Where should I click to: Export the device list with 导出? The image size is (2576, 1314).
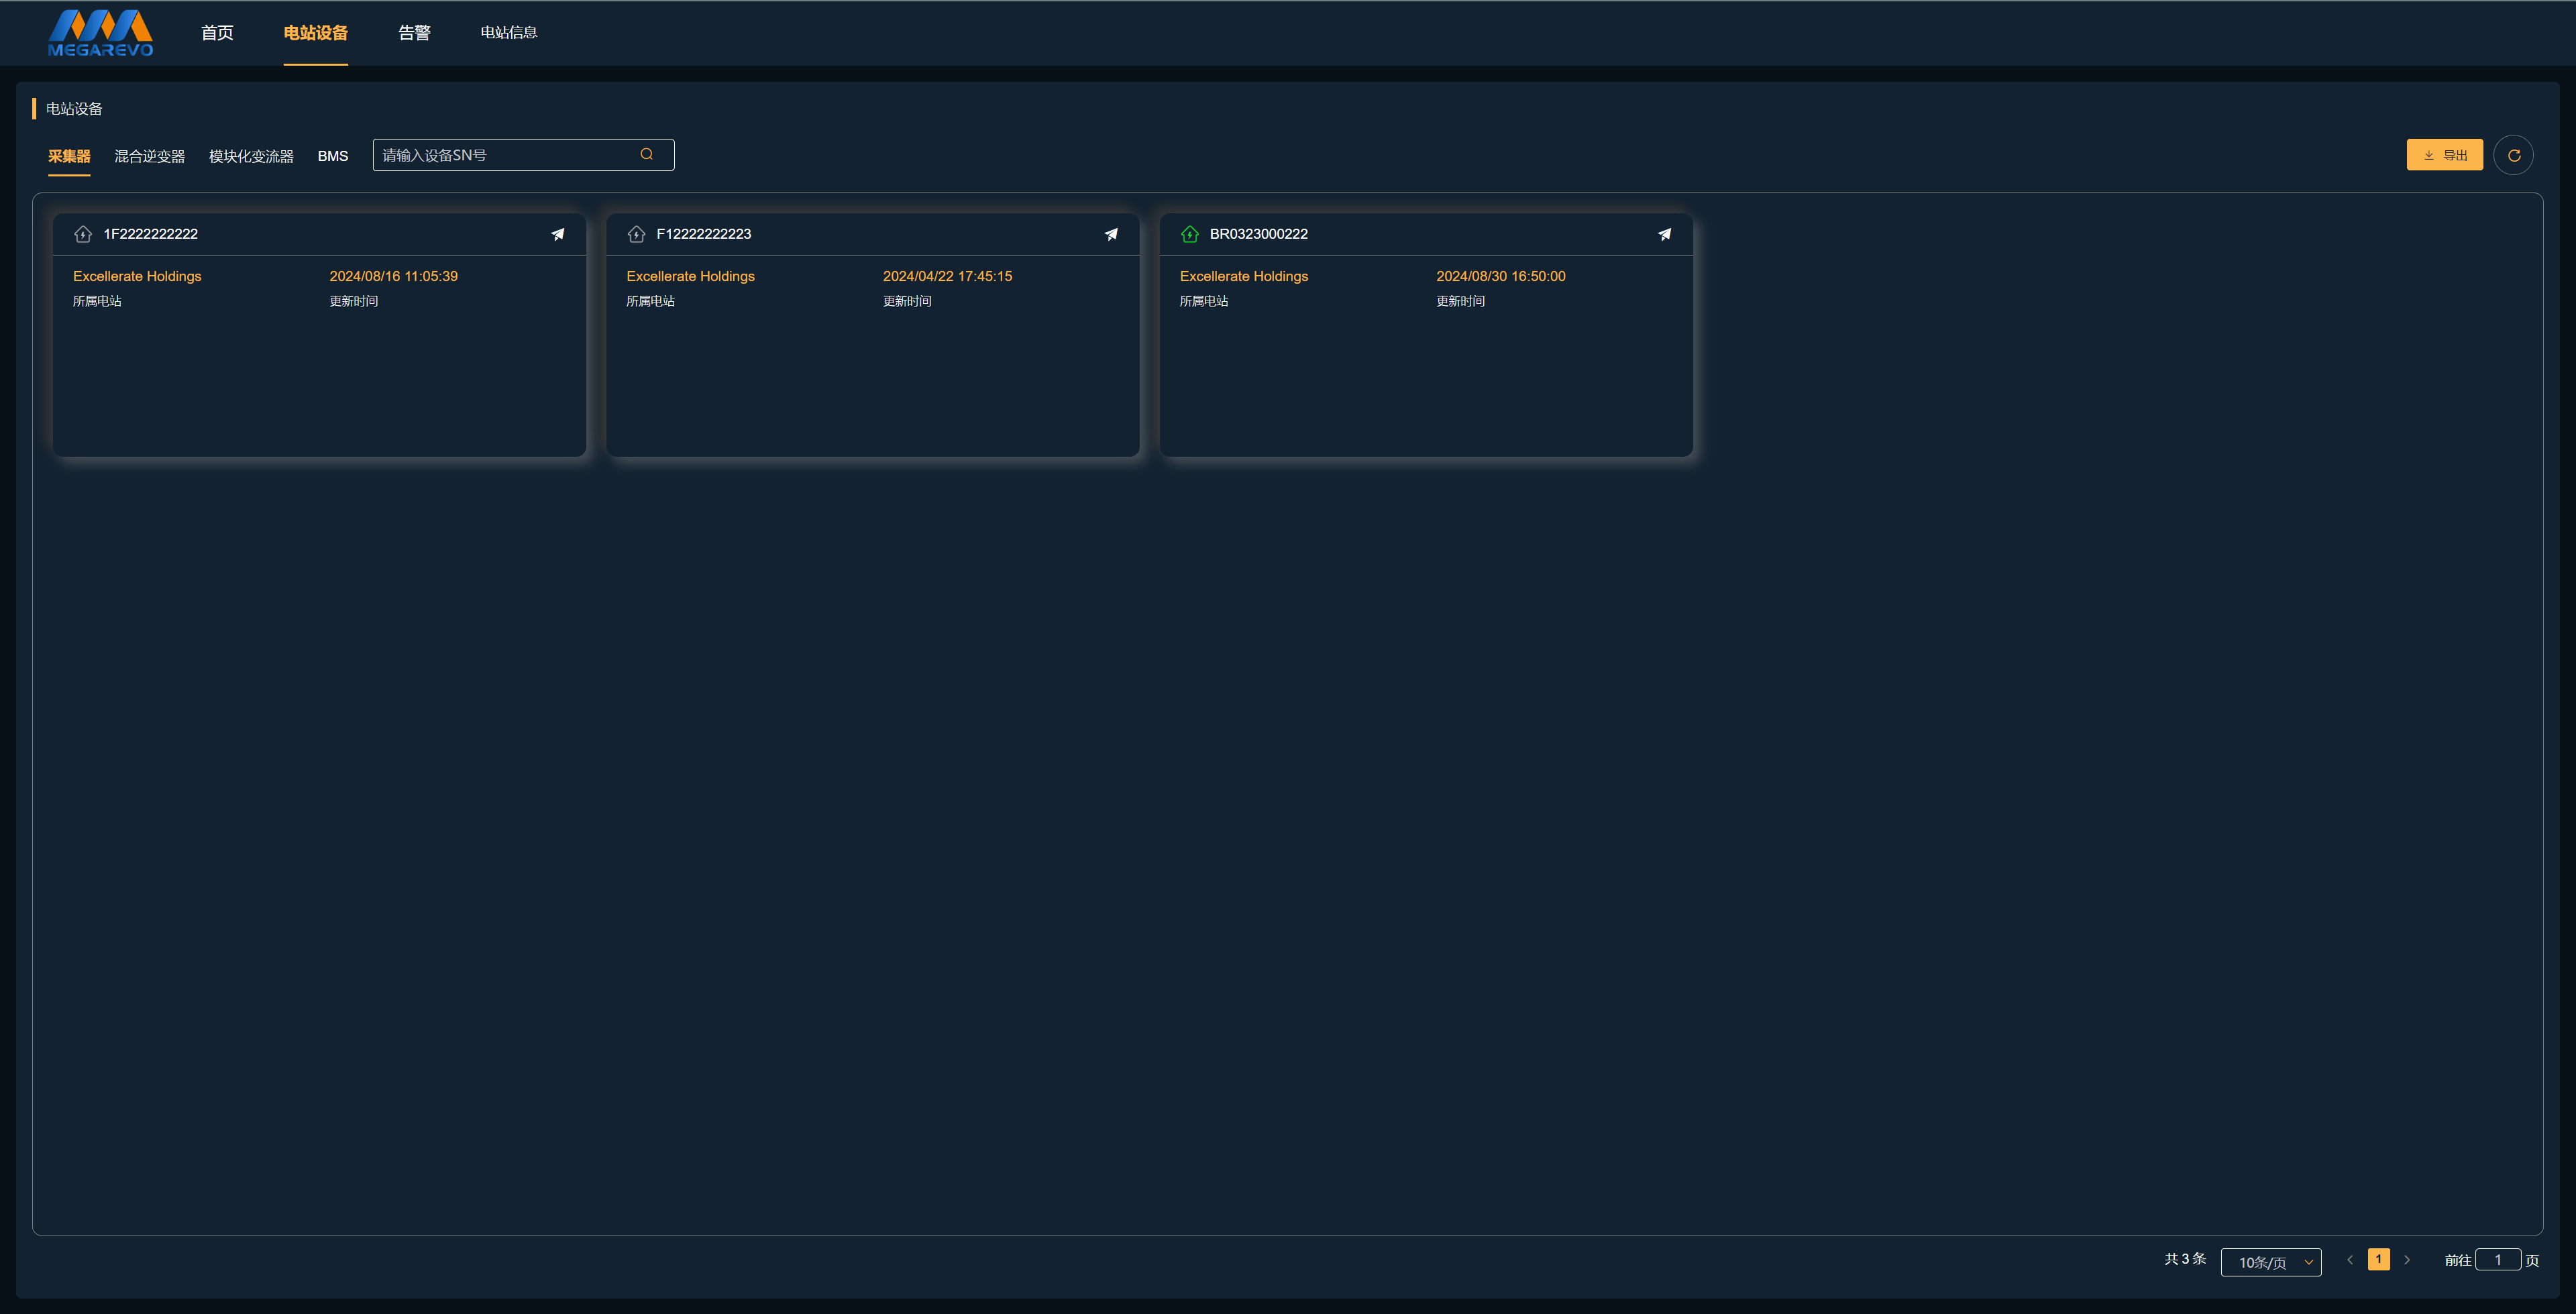point(2444,155)
